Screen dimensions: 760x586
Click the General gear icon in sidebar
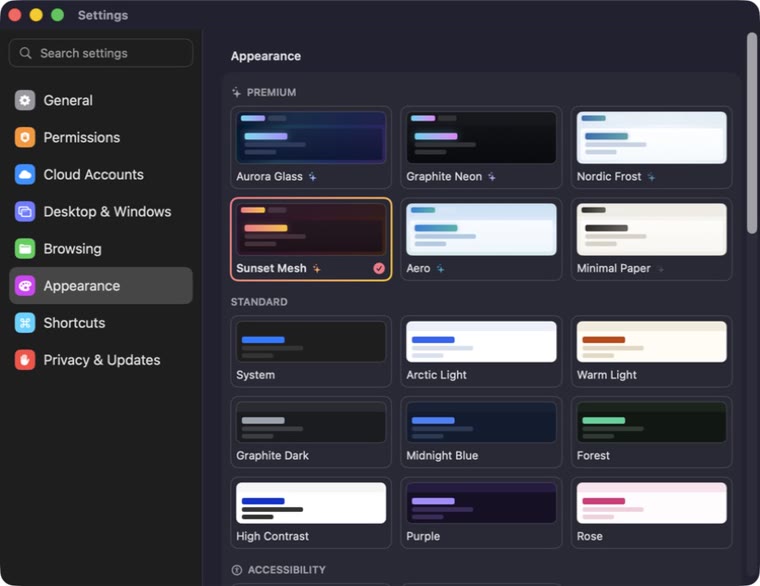point(25,100)
